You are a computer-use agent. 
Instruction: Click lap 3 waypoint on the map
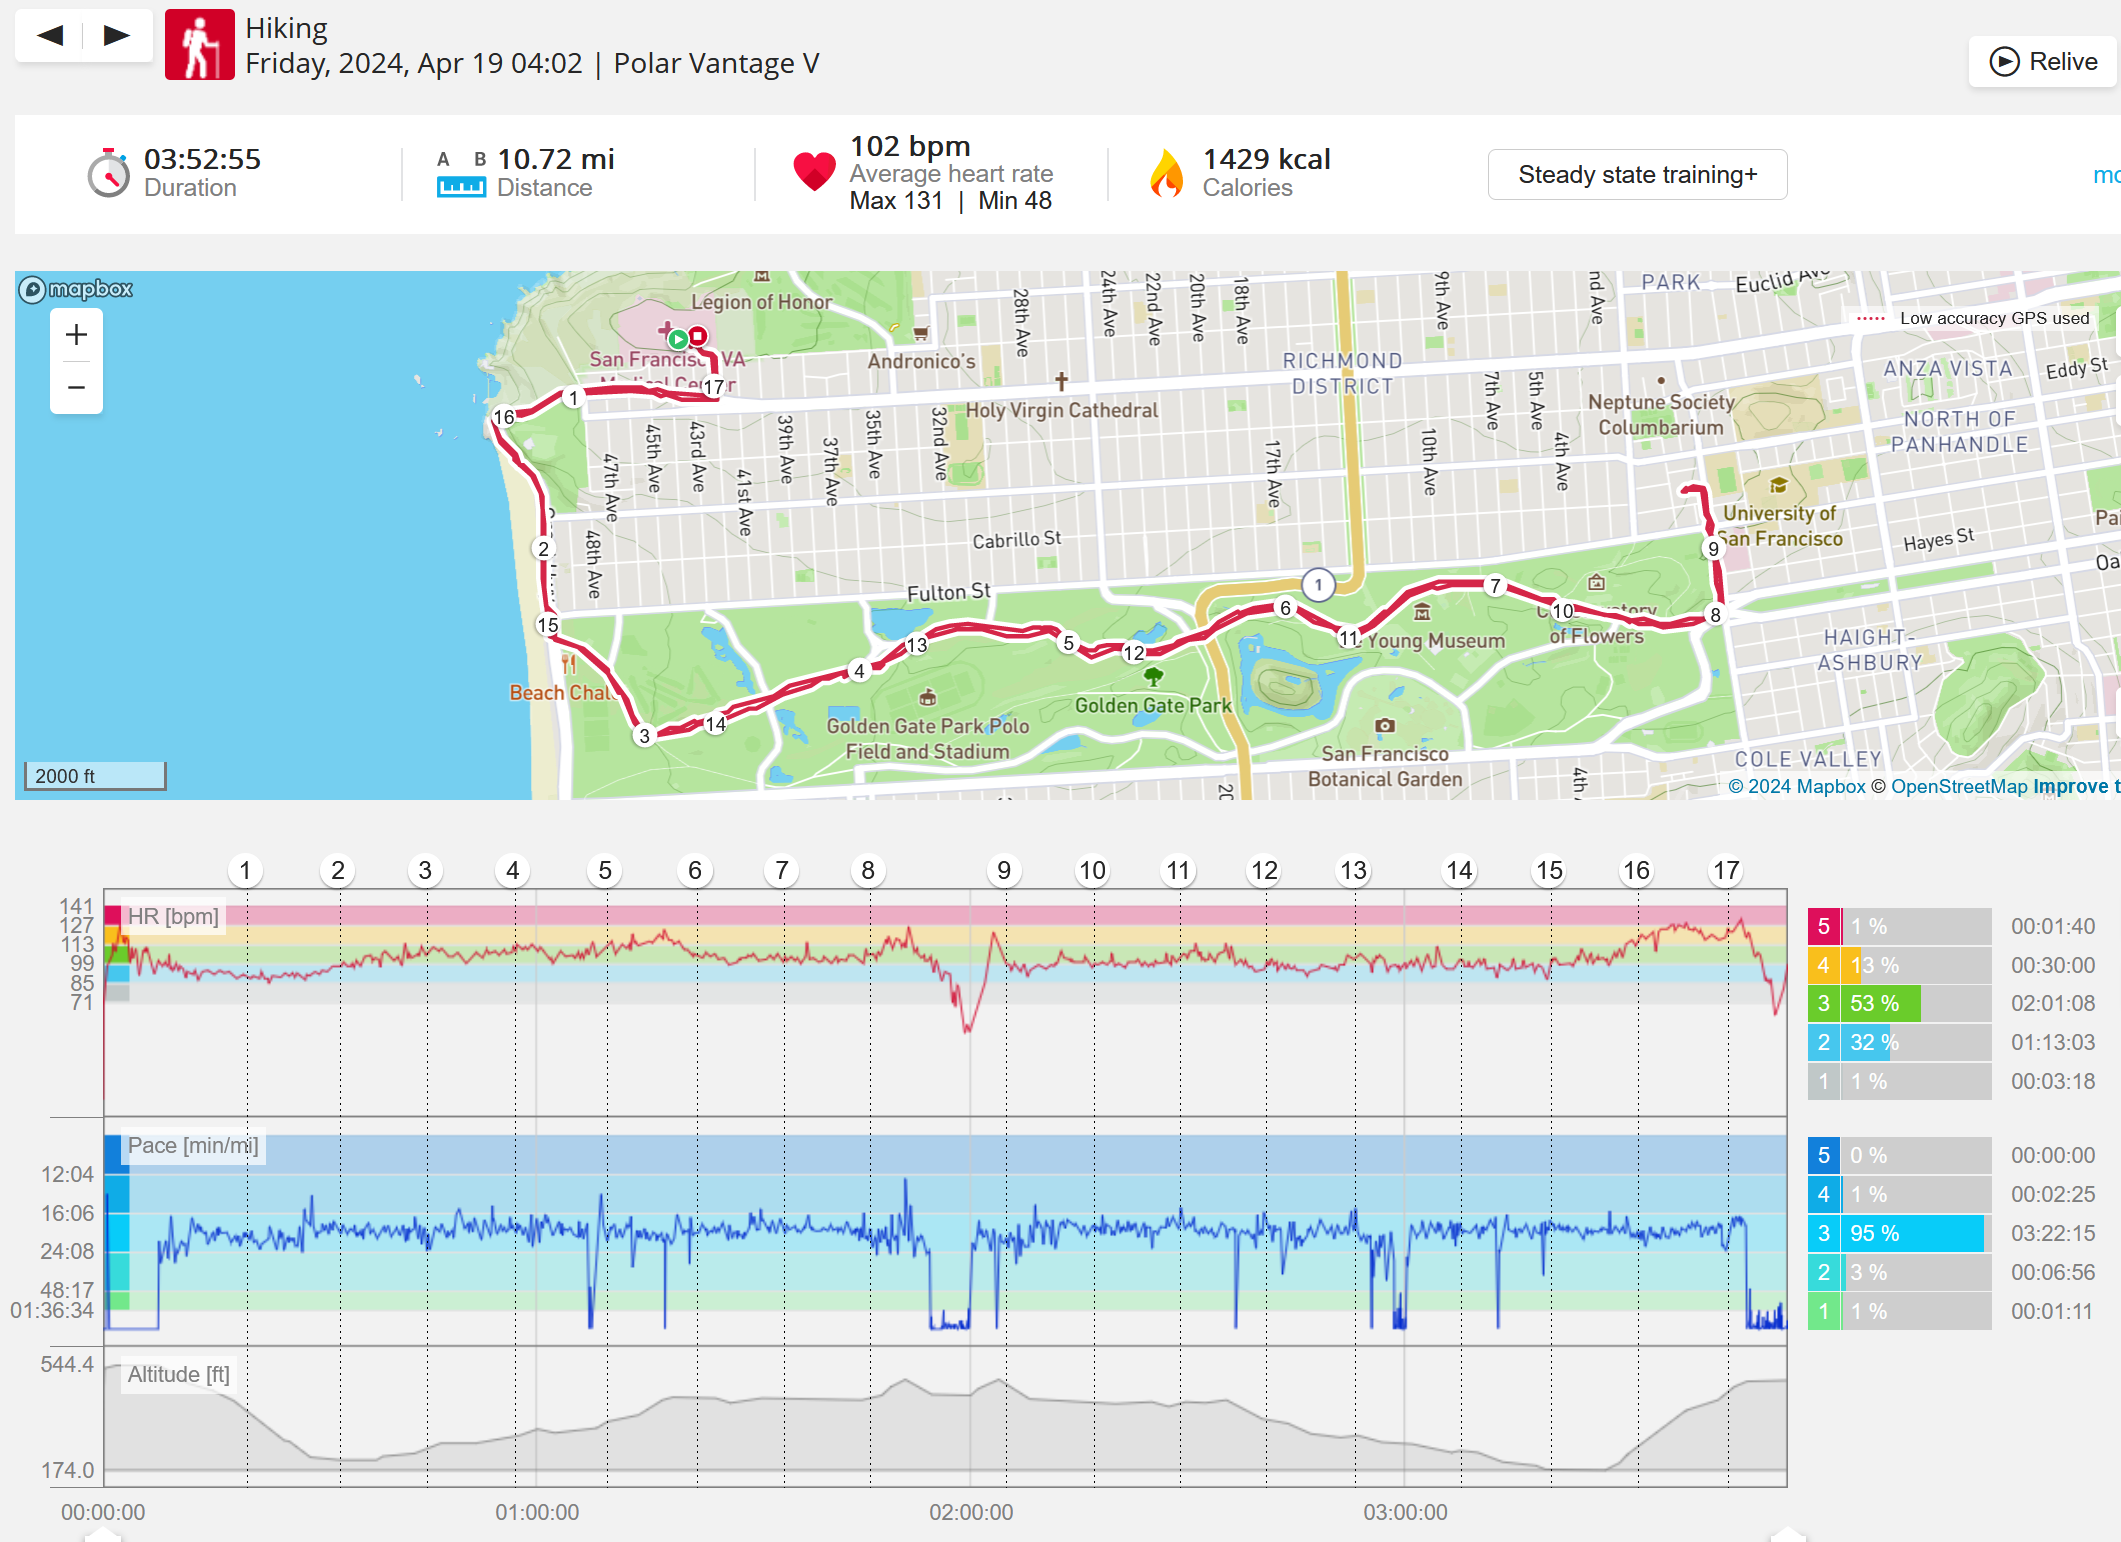644,736
